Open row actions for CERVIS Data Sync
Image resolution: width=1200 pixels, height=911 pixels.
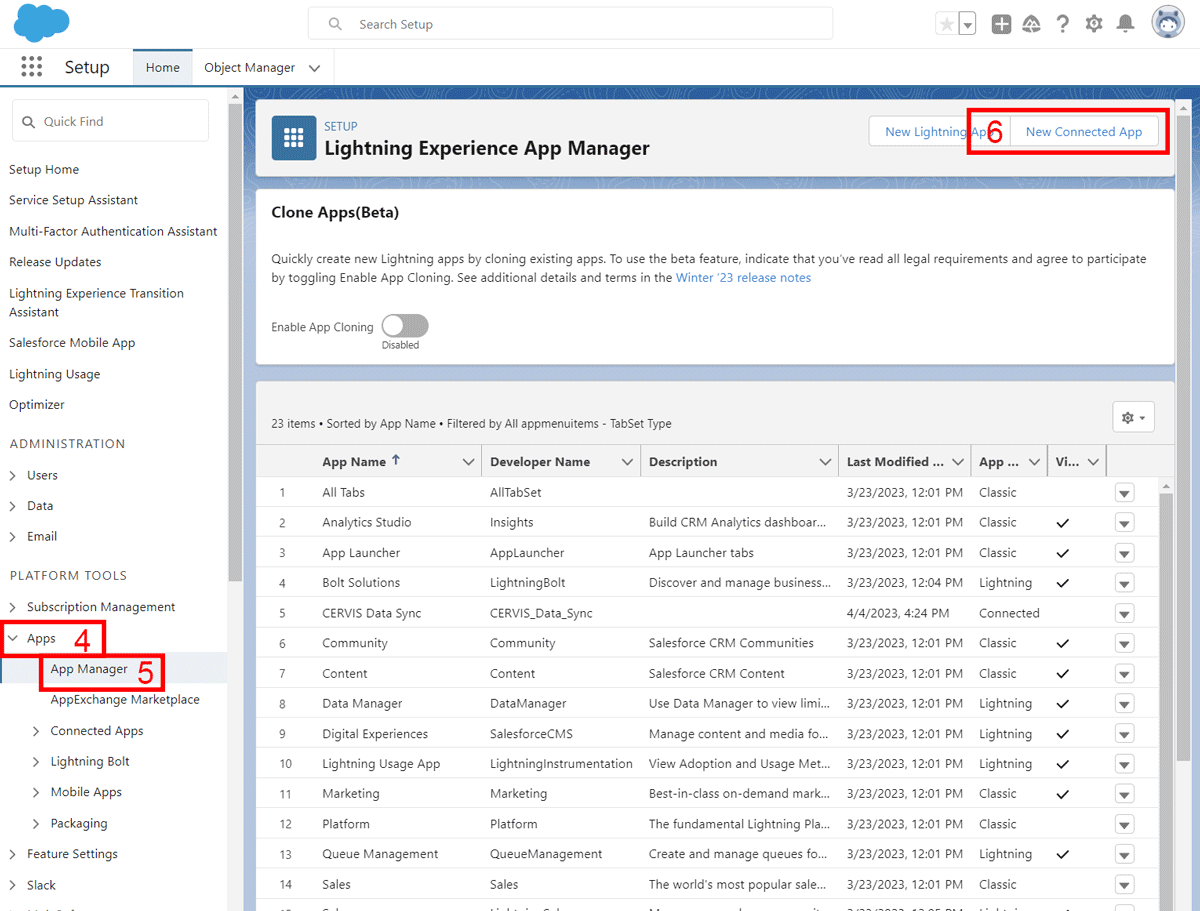pos(1124,613)
